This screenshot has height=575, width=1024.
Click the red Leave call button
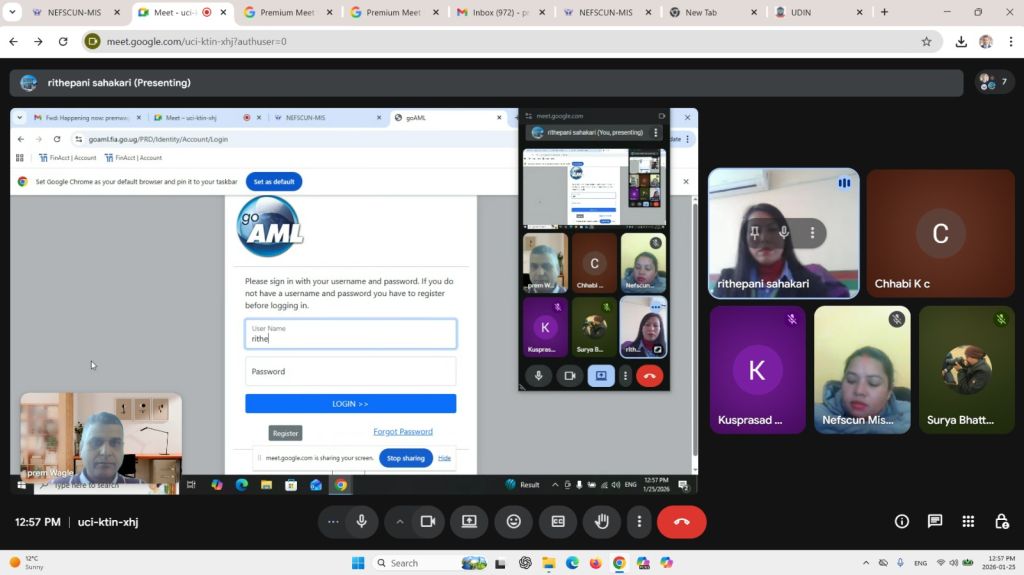pyautogui.click(x=681, y=522)
